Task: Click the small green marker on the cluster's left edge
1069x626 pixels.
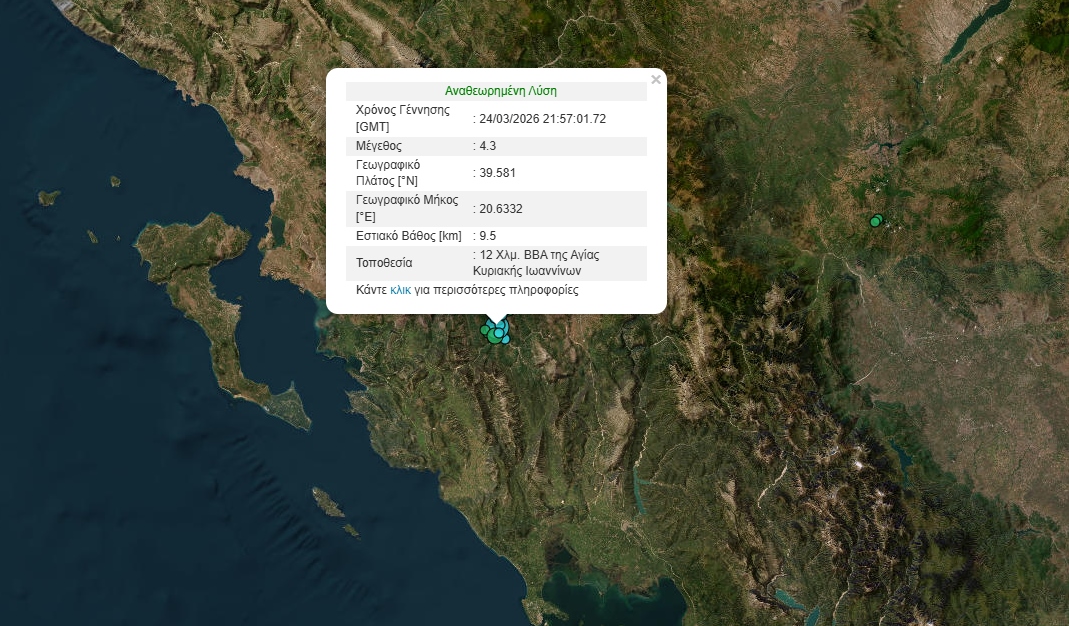Action: (485, 330)
